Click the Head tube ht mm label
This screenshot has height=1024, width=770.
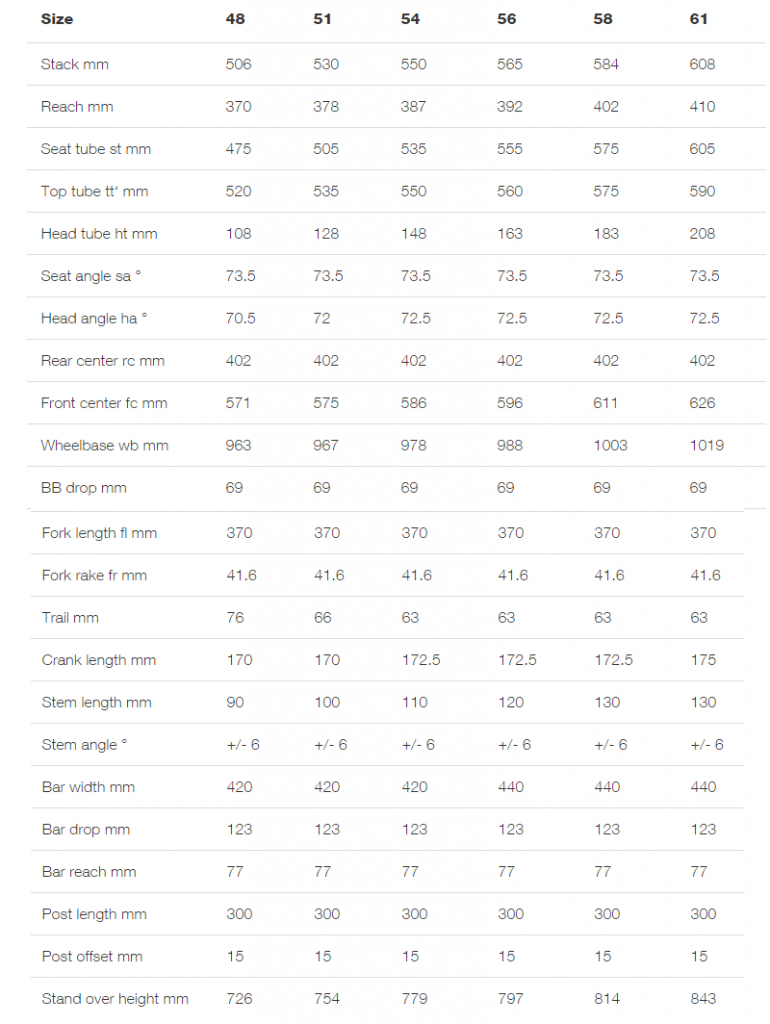(99, 234)
